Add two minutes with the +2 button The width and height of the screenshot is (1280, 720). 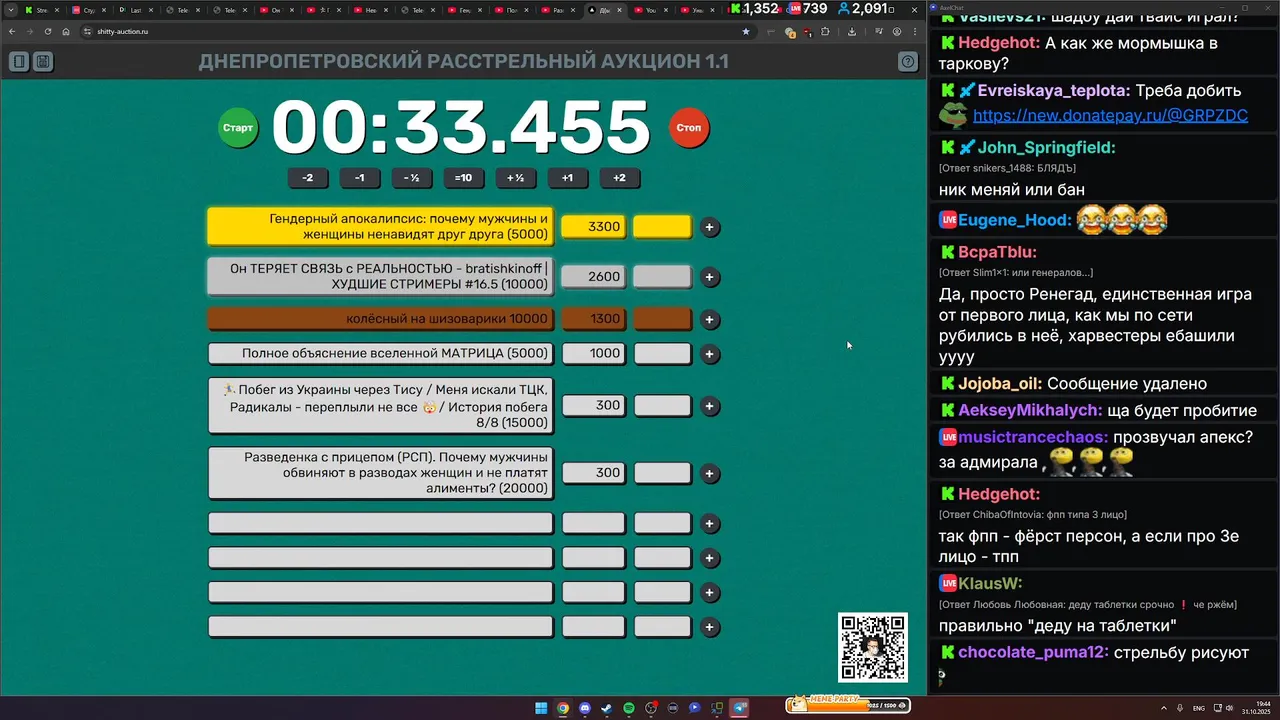(x=620, y=178)
